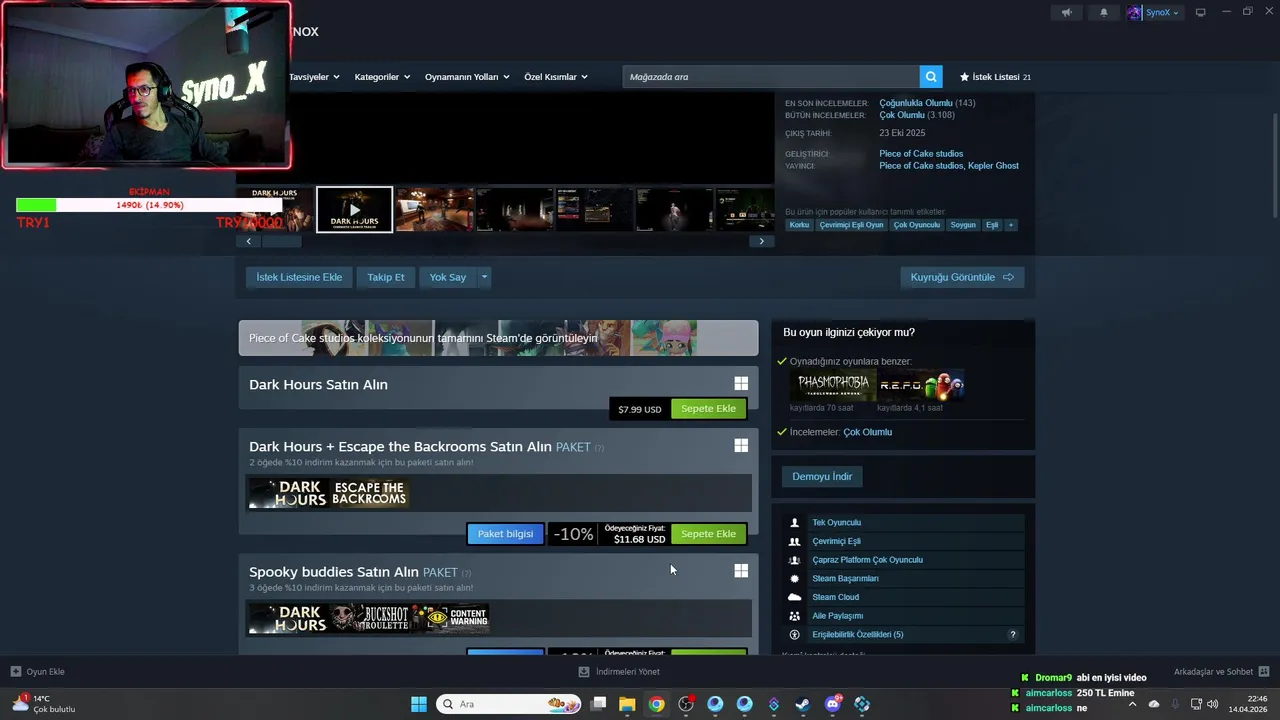
Task: Select the Korku tag
Action: (799, 225)
